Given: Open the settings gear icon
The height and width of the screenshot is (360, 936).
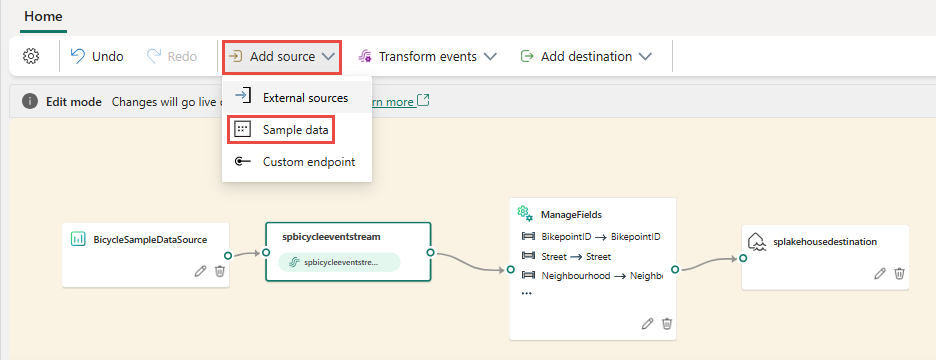Looking at the screenshot, I should (30, 56).
